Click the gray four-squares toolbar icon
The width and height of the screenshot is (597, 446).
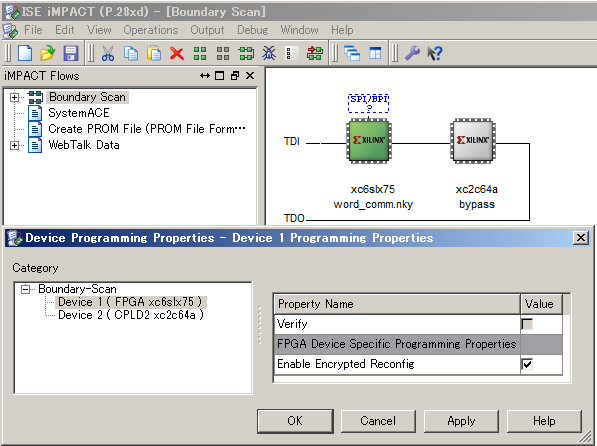click(x=223, y=53)
